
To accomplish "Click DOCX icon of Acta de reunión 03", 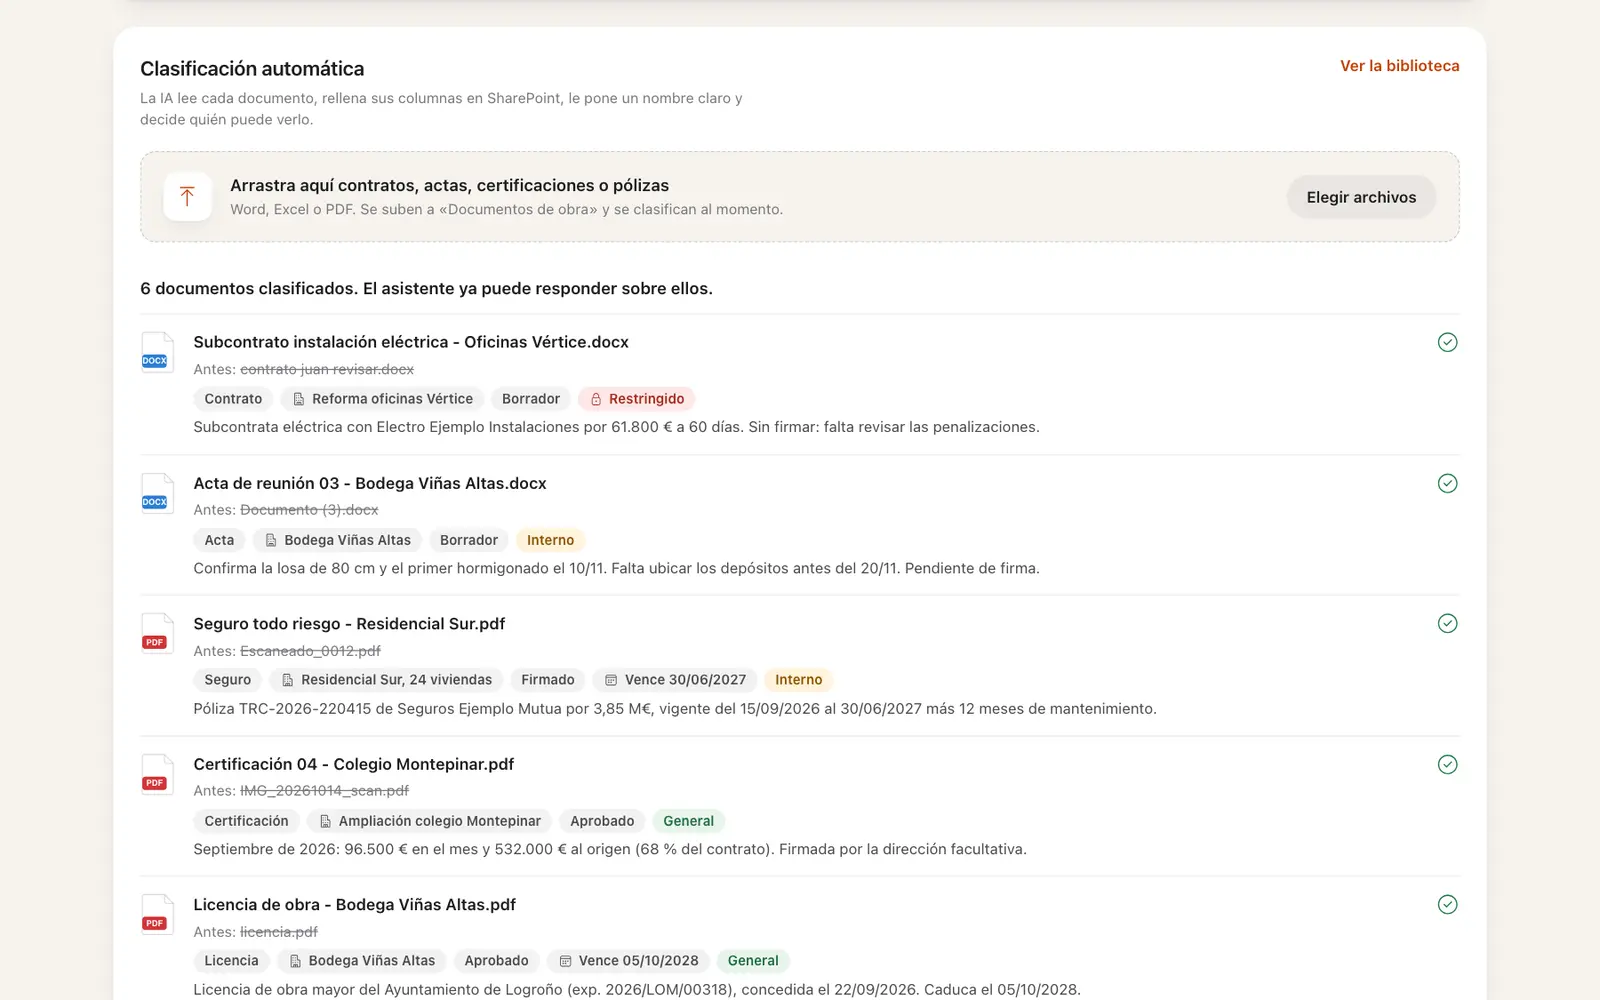I will (156, 493).
